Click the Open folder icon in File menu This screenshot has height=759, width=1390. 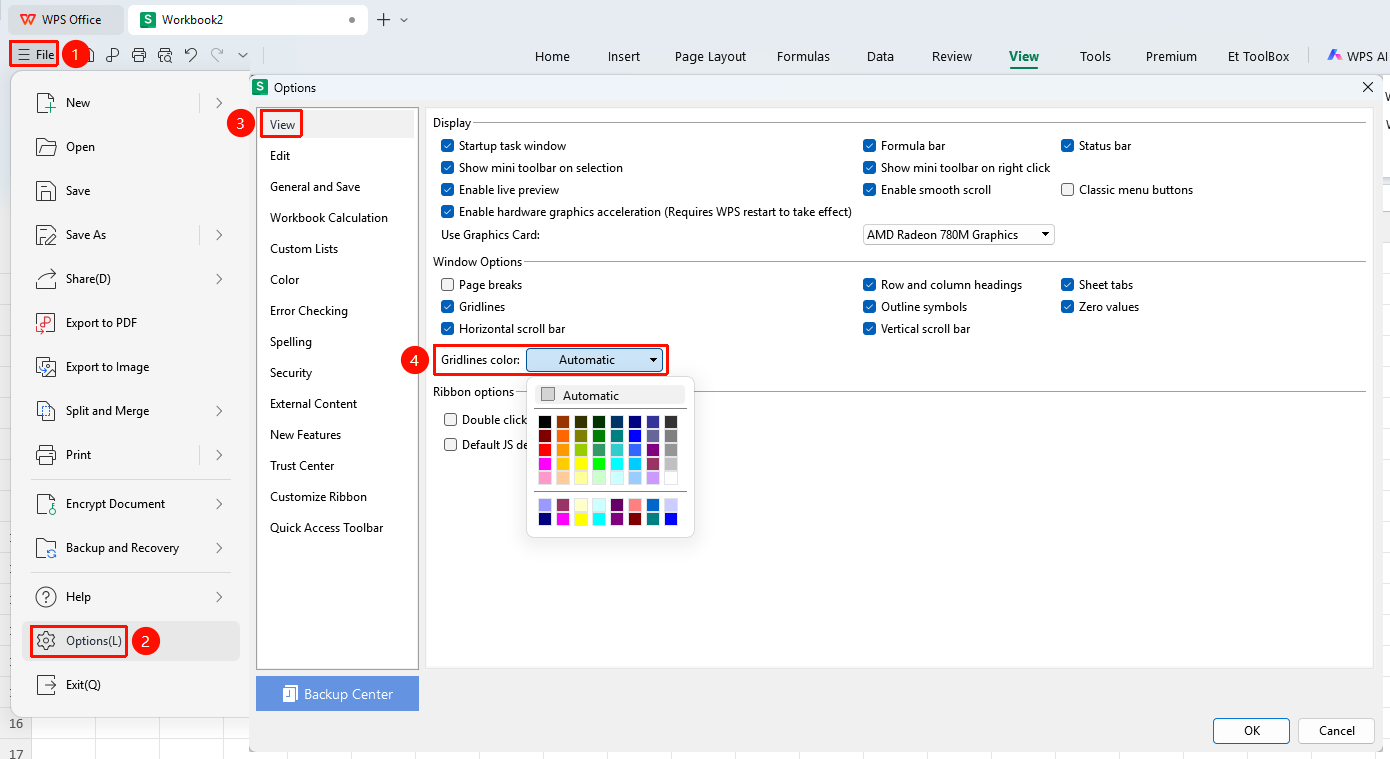tap(46, 147)
